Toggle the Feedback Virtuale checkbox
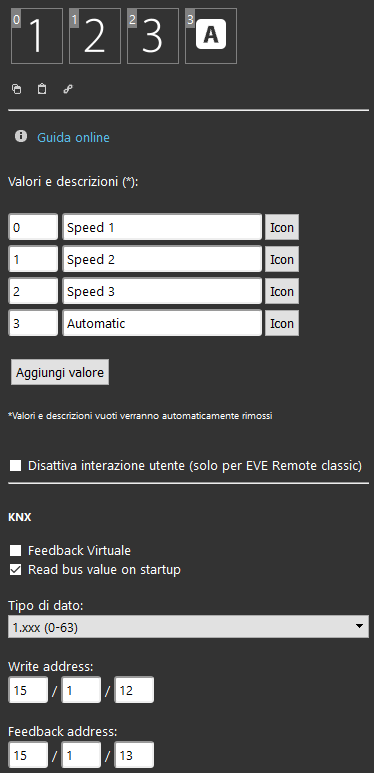 pos(16,550)
